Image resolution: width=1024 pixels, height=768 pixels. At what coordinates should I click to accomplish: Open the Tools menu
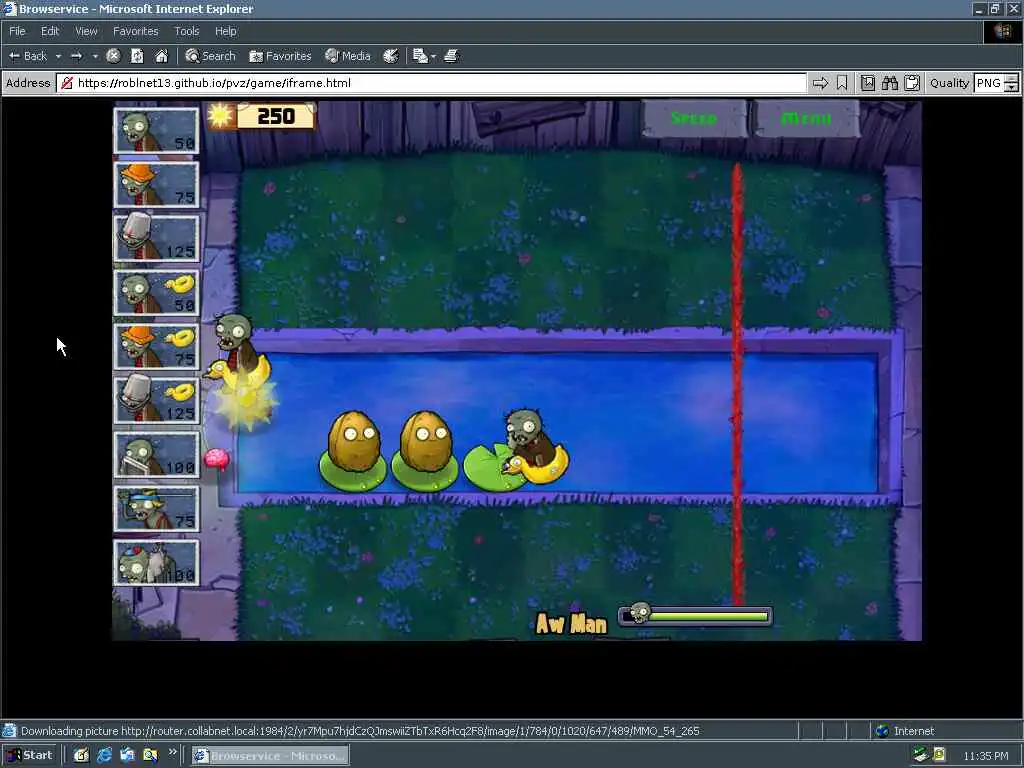click(x=186, y=31)
